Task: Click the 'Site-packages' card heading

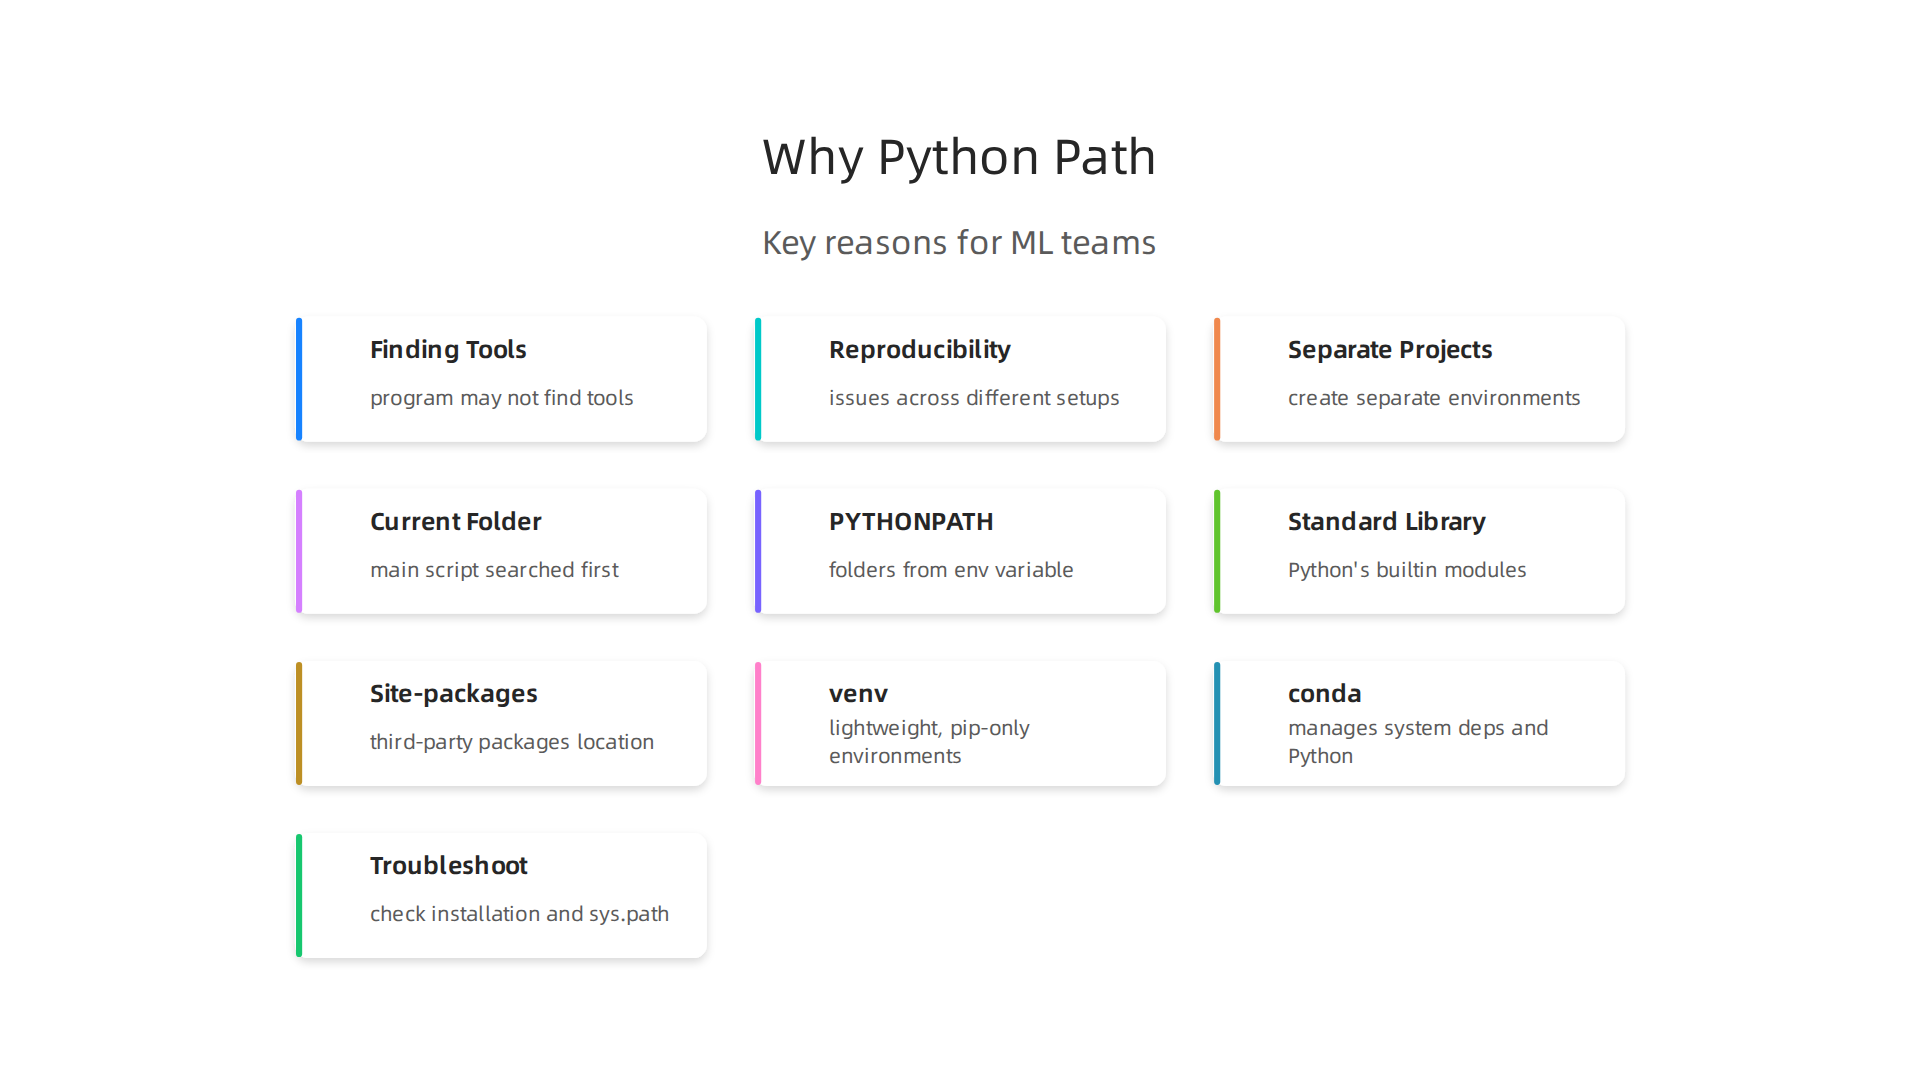Action: coord(453,694)
